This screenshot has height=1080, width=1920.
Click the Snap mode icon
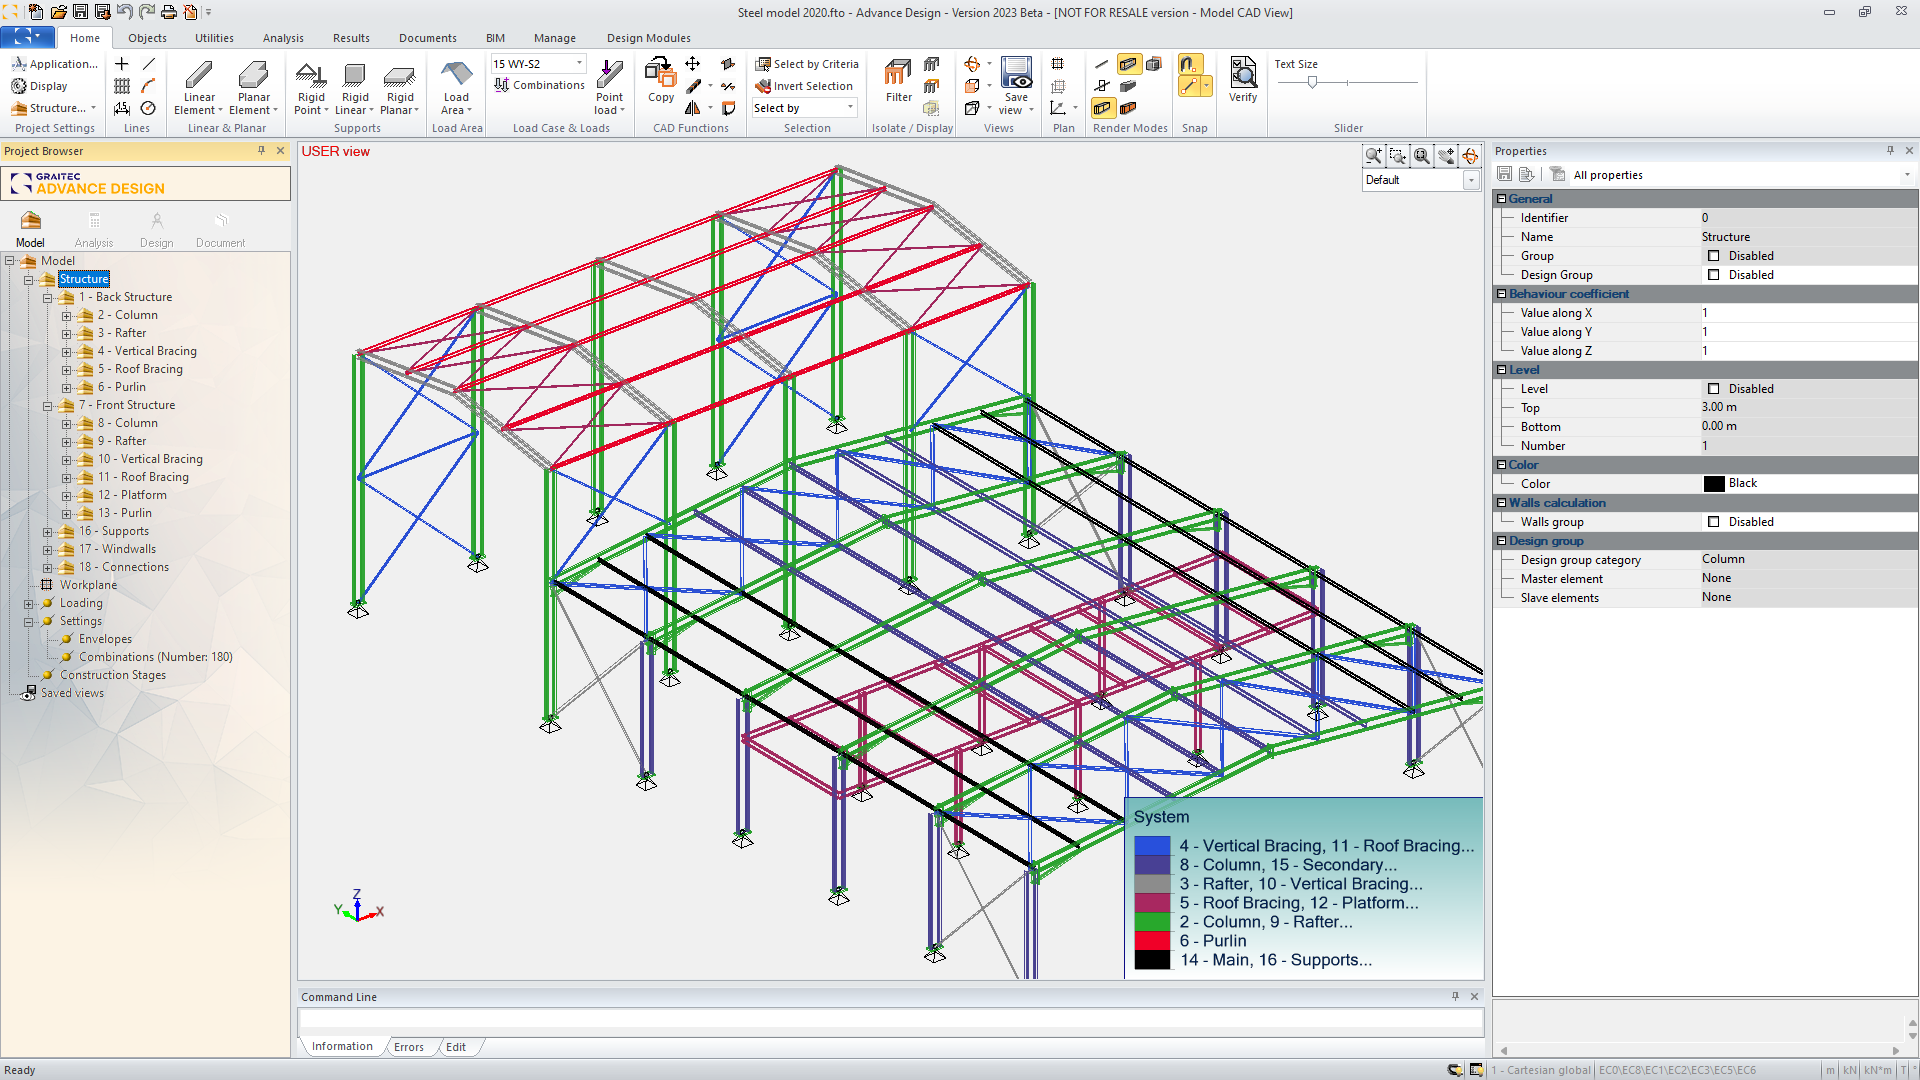pos(1189,64)
